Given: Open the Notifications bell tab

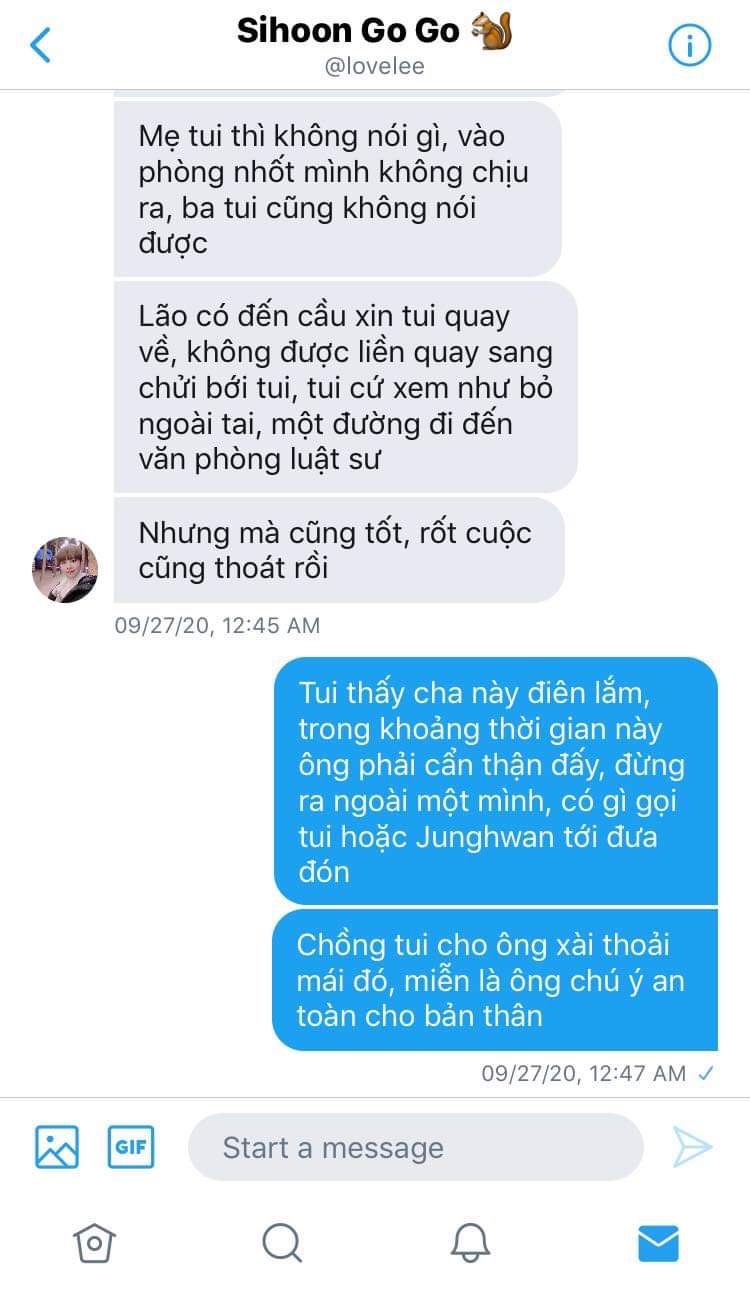Looking at the screenshot, I should (470, 1243).
